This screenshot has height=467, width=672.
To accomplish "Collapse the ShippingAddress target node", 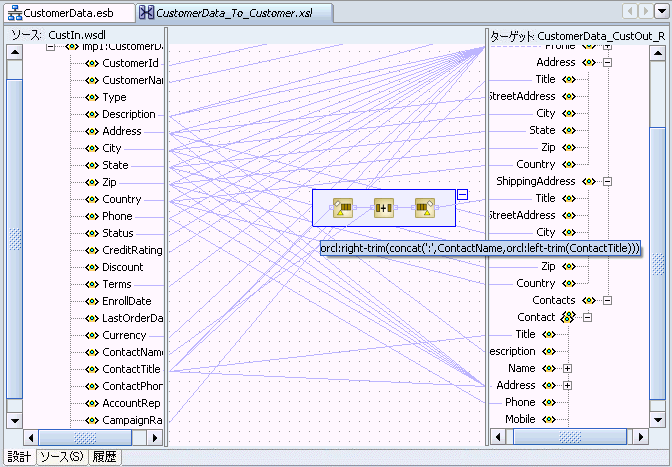I will coord(607,182).
